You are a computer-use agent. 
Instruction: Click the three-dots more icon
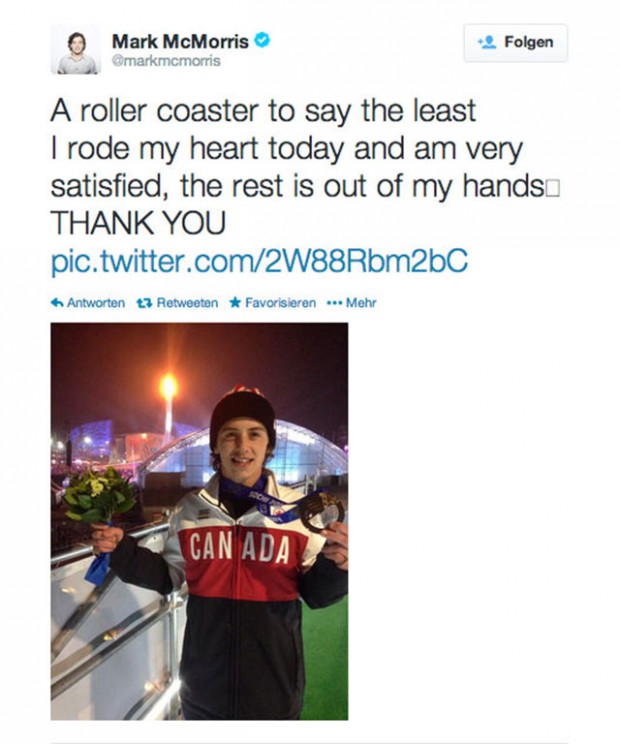(x=334, y=303)
